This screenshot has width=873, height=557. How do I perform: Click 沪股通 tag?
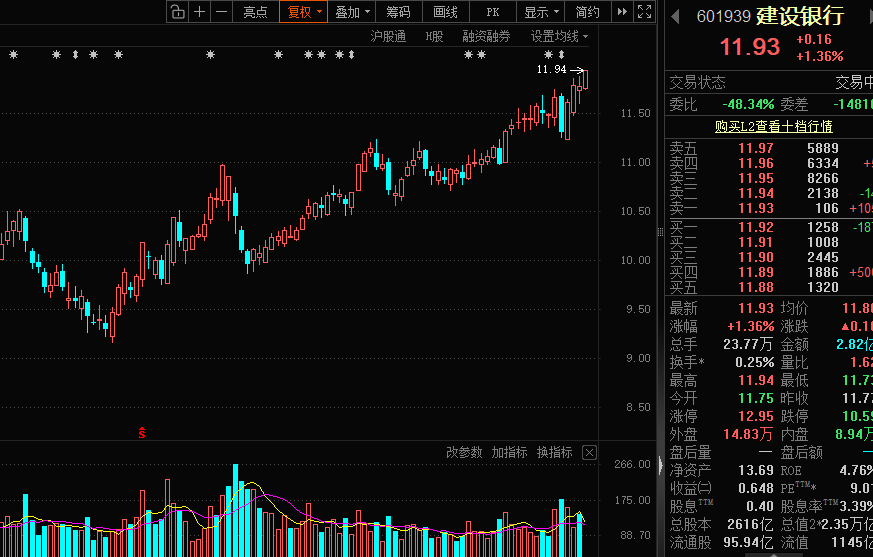[x=388, y=37]
